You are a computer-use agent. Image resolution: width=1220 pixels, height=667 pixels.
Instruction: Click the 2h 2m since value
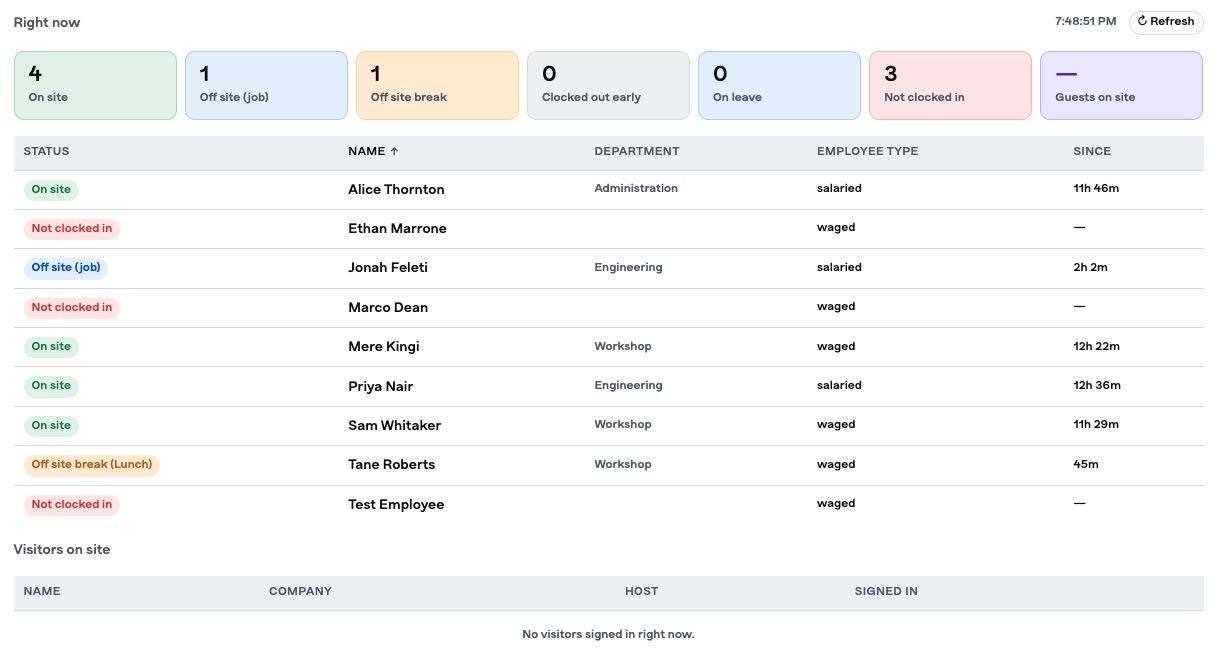coord(1090,267)
